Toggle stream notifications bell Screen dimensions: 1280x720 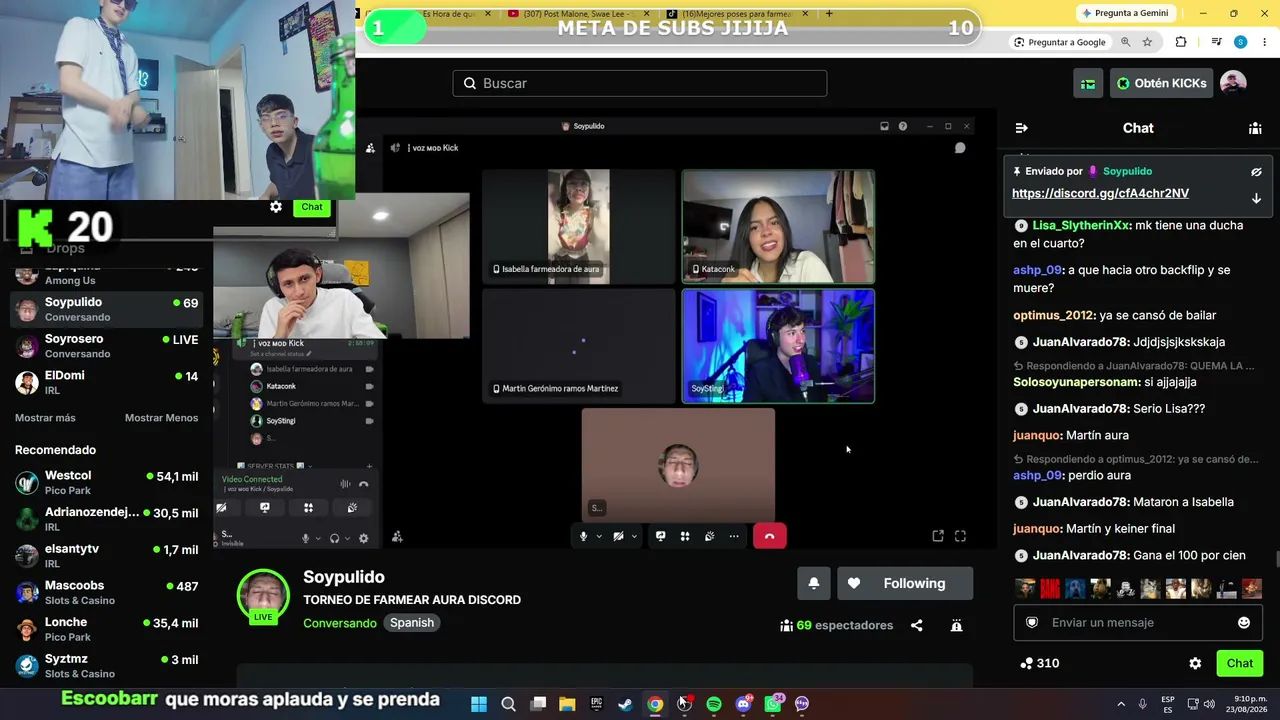tap(814, 583)
